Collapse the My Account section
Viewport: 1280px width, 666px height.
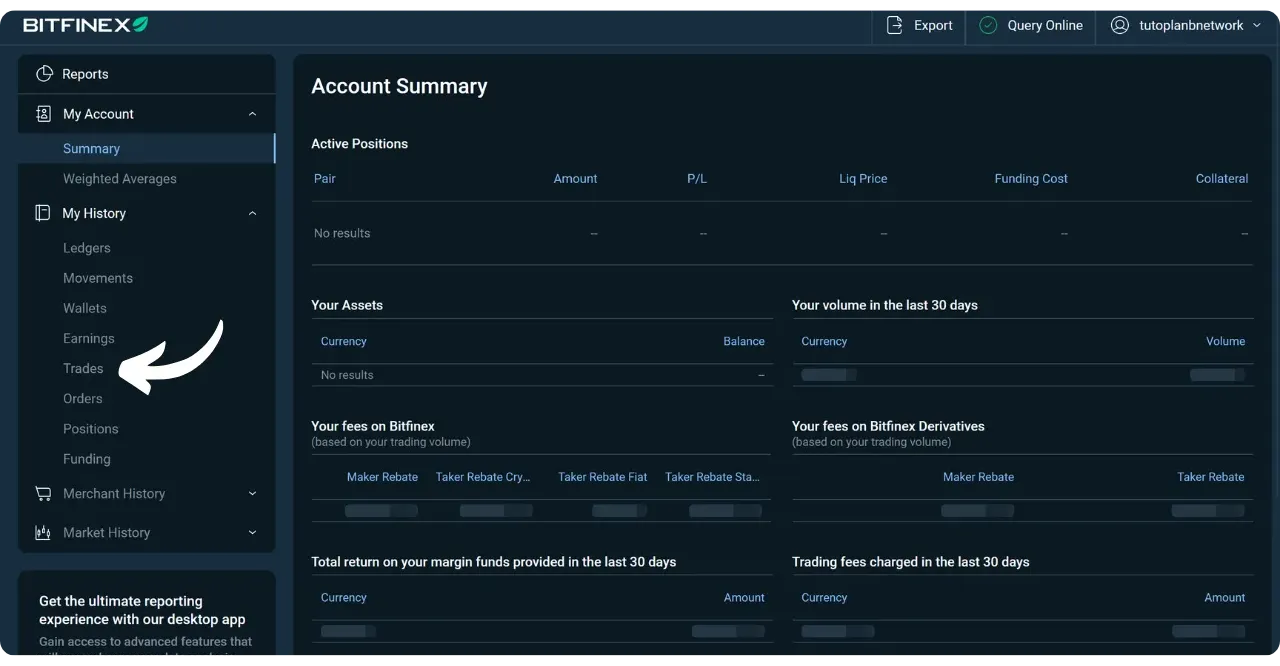252,114
